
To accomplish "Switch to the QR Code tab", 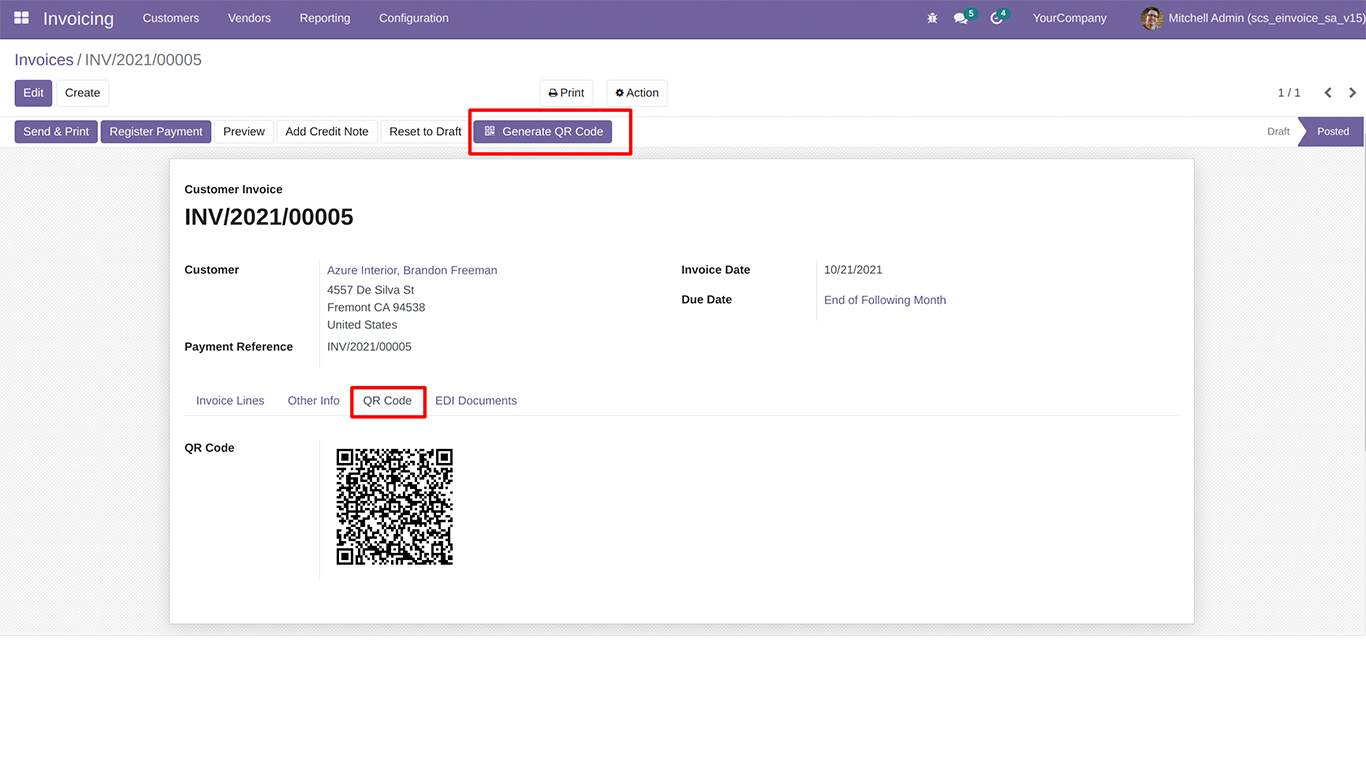I will [387, 401].
